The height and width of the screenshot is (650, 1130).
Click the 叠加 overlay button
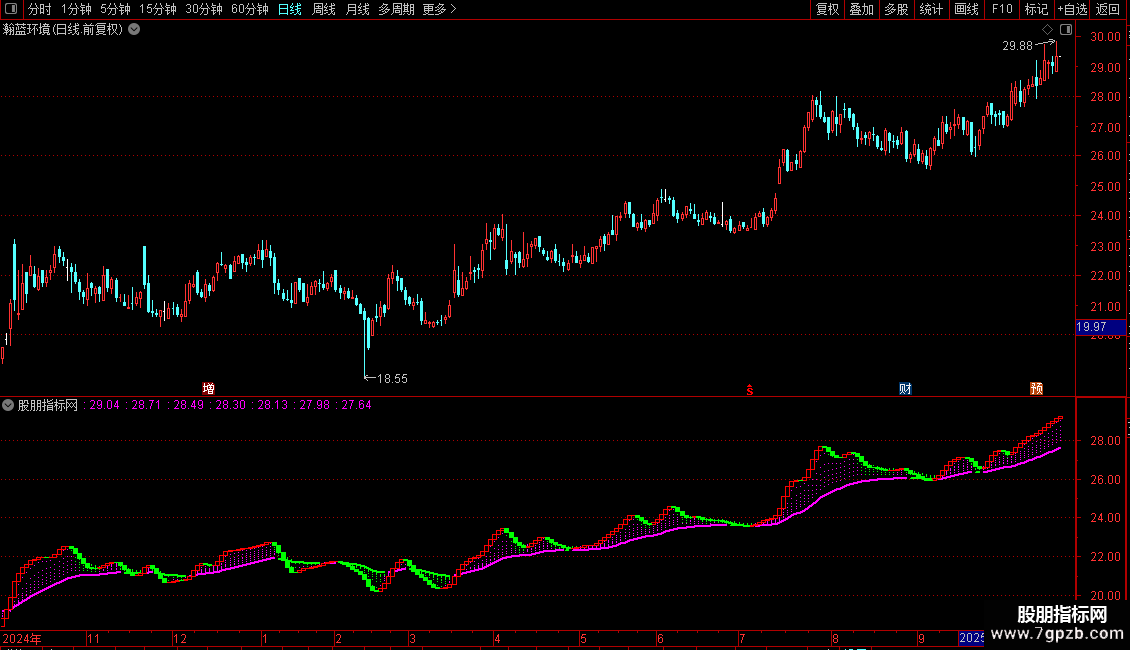(x=861, y=9)
